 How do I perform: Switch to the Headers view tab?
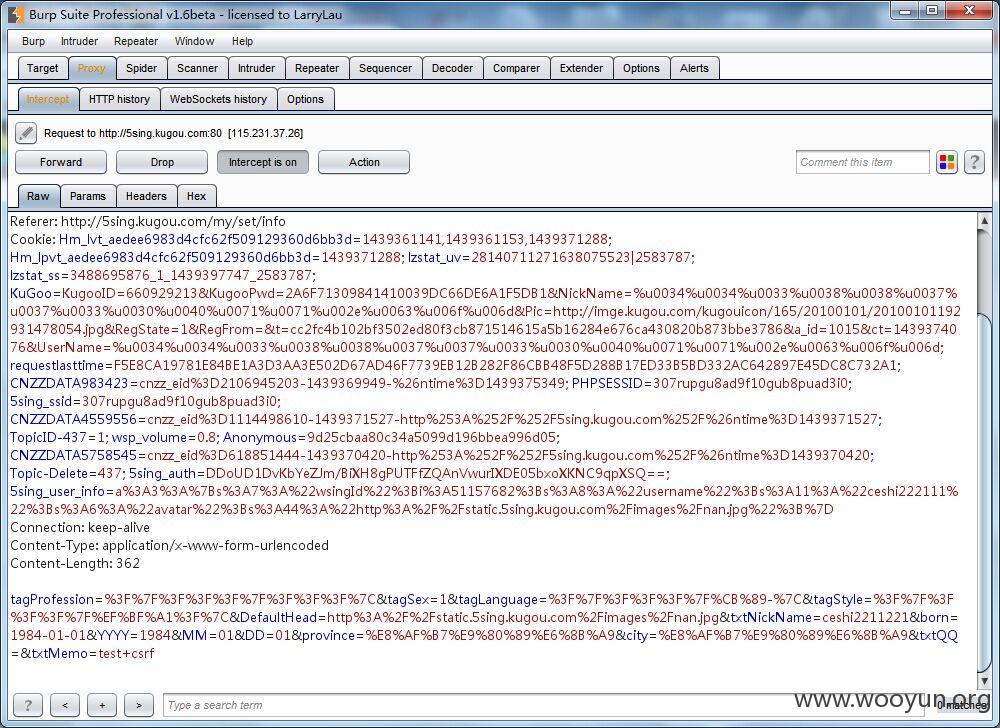point(146,196)
